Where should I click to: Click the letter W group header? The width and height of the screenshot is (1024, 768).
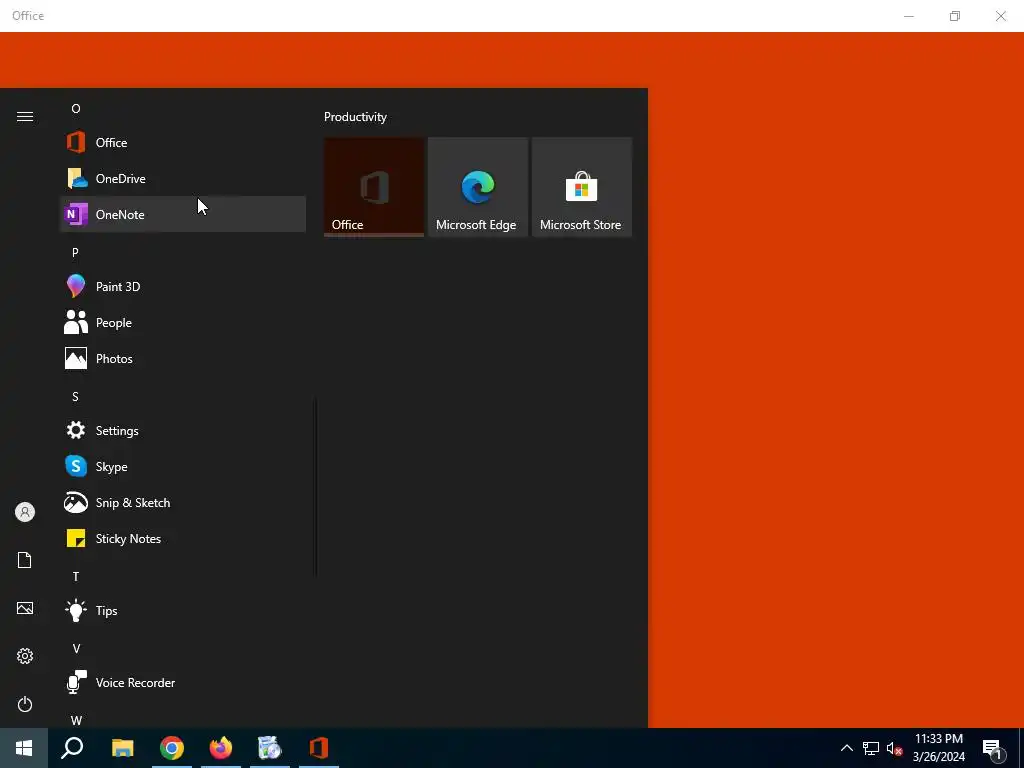click(x=76, y=720)
